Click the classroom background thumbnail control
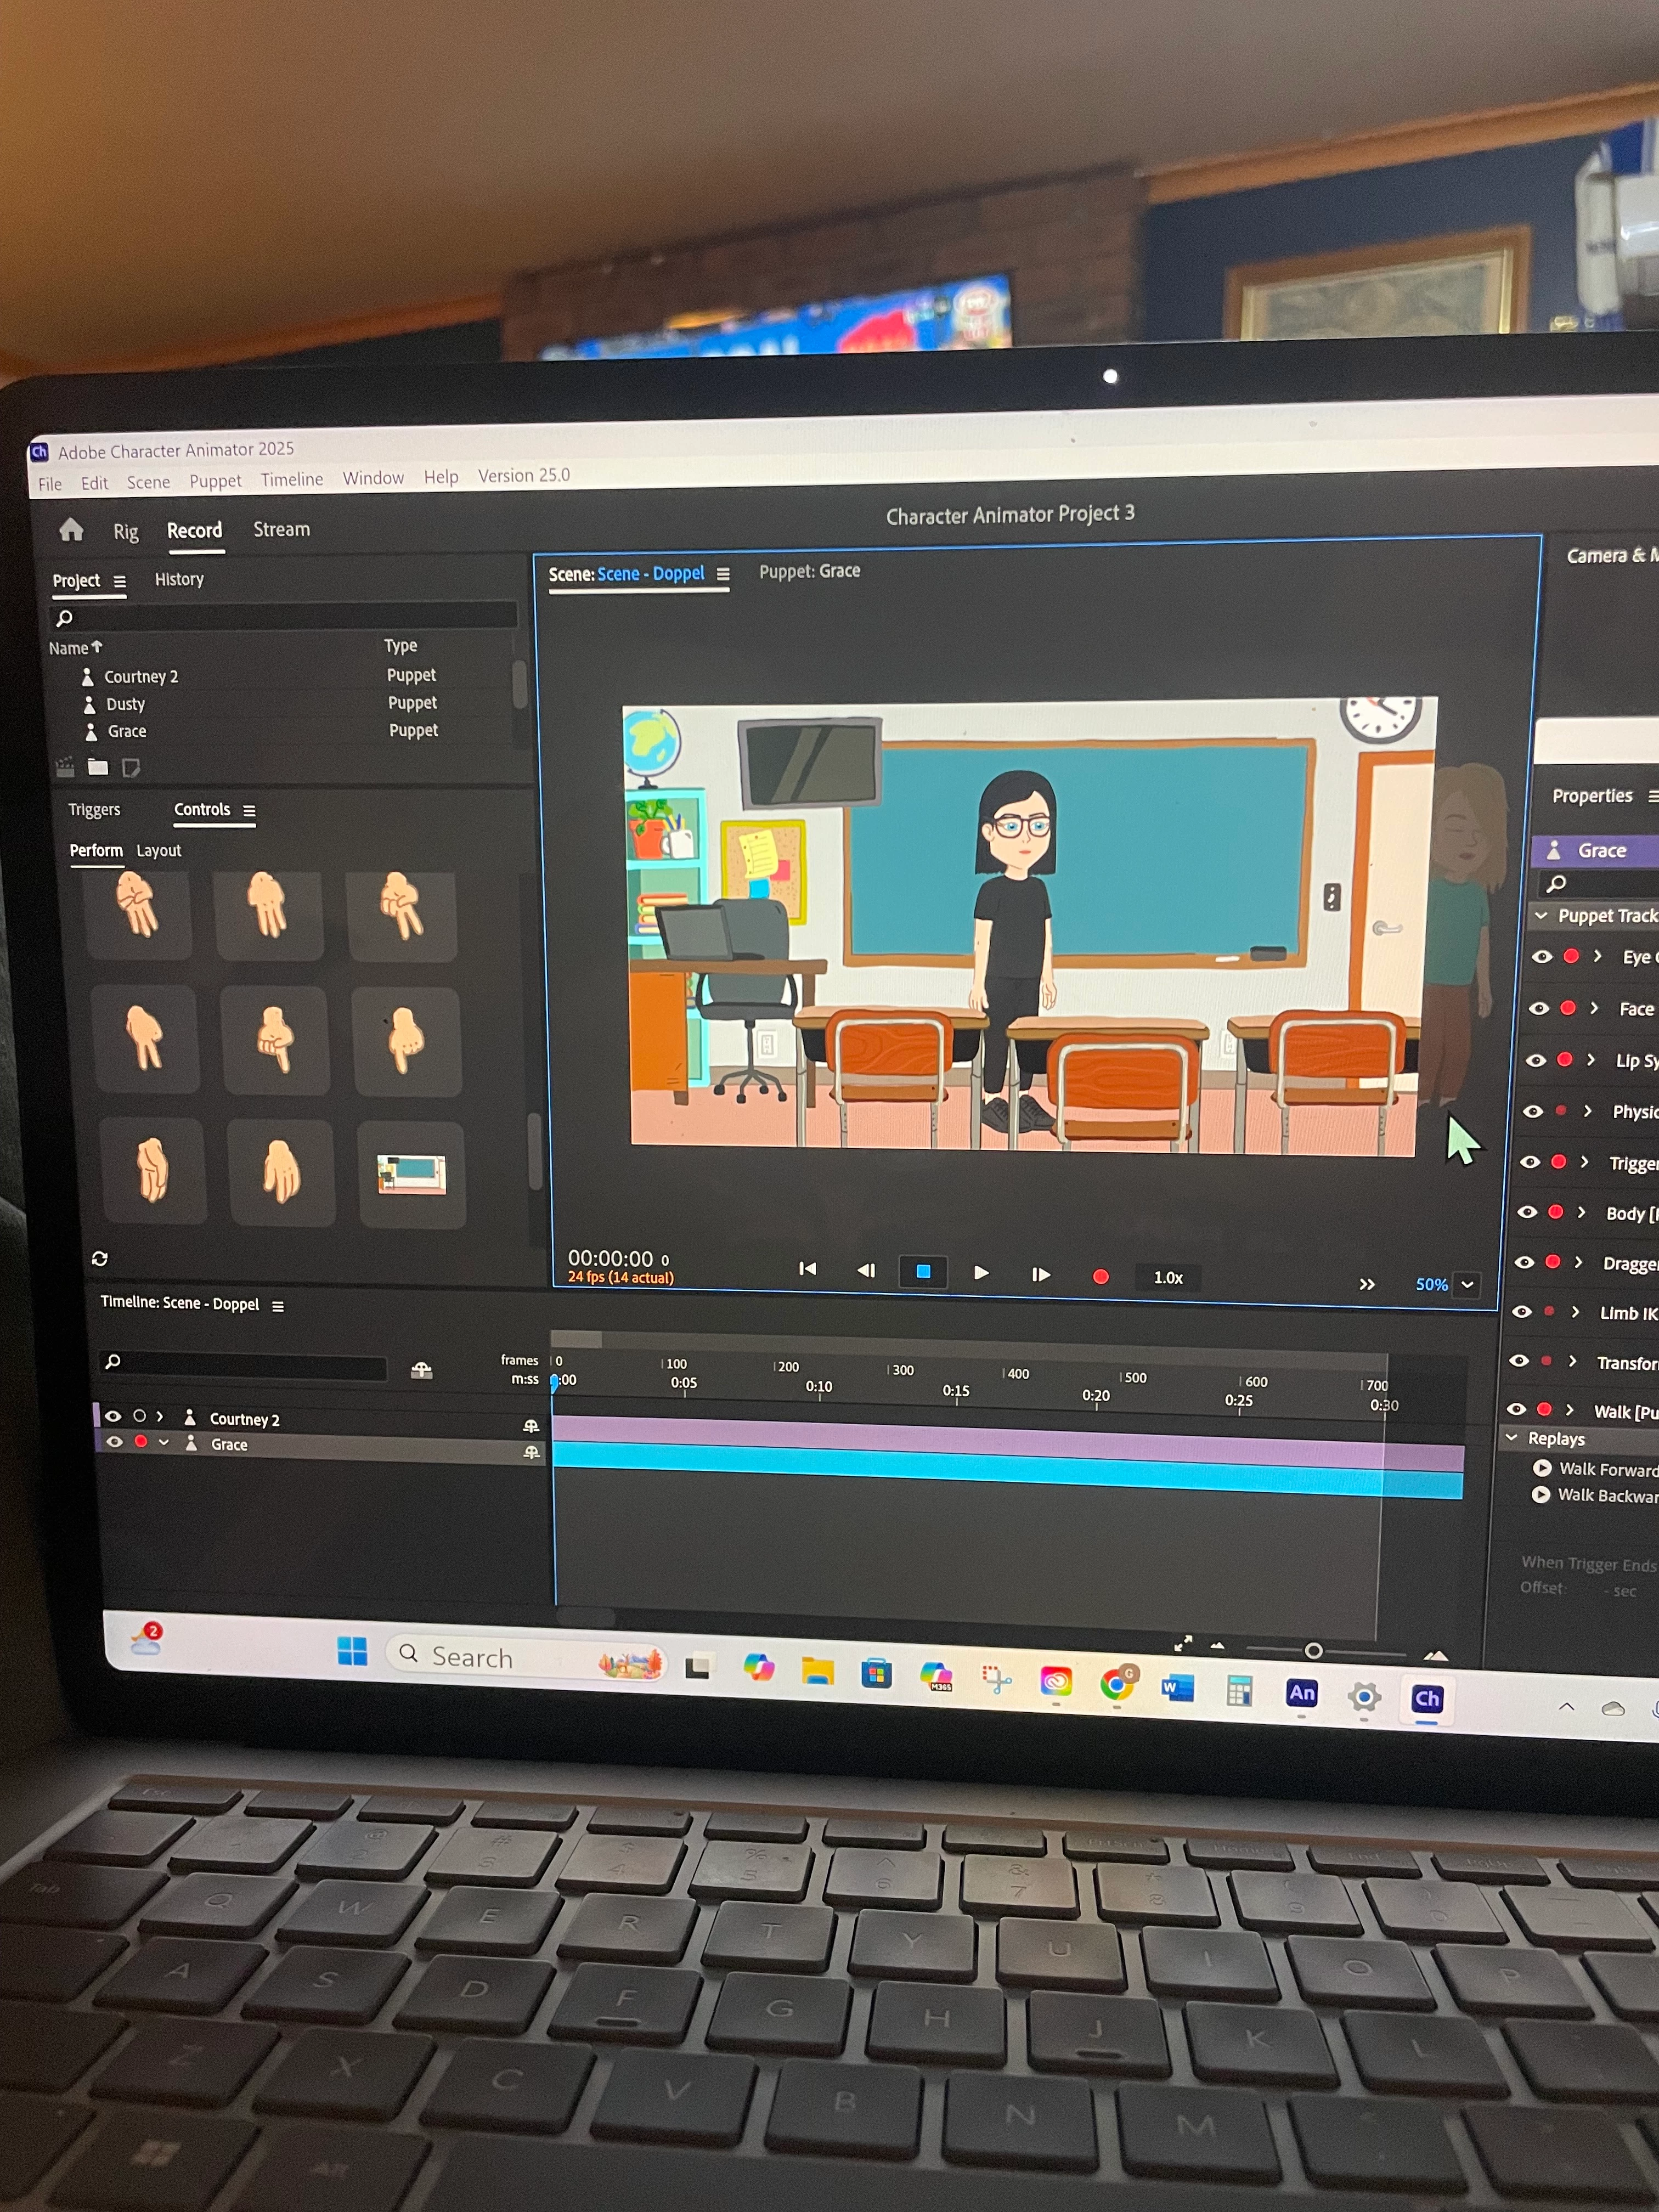Screen dimensions: 1659x2212 [x=411, y=1174]
